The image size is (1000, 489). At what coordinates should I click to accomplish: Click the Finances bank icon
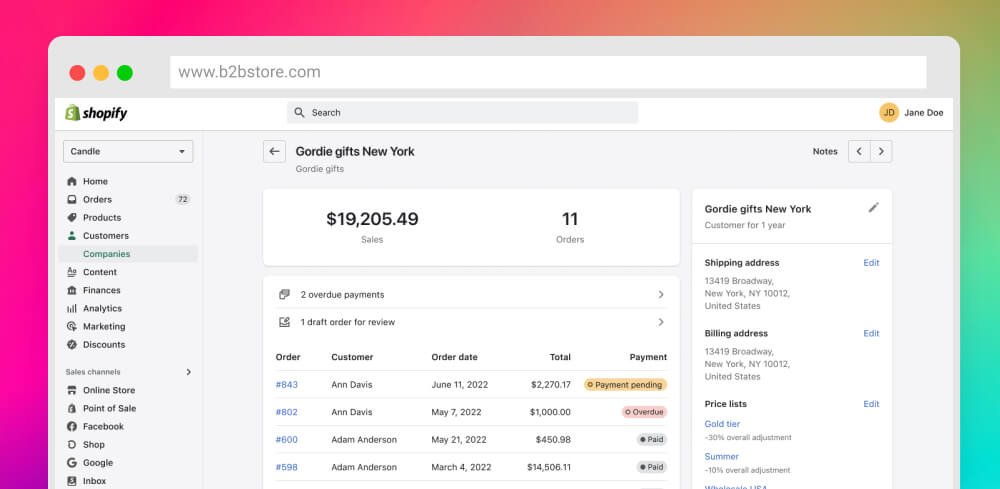(72, 290)
